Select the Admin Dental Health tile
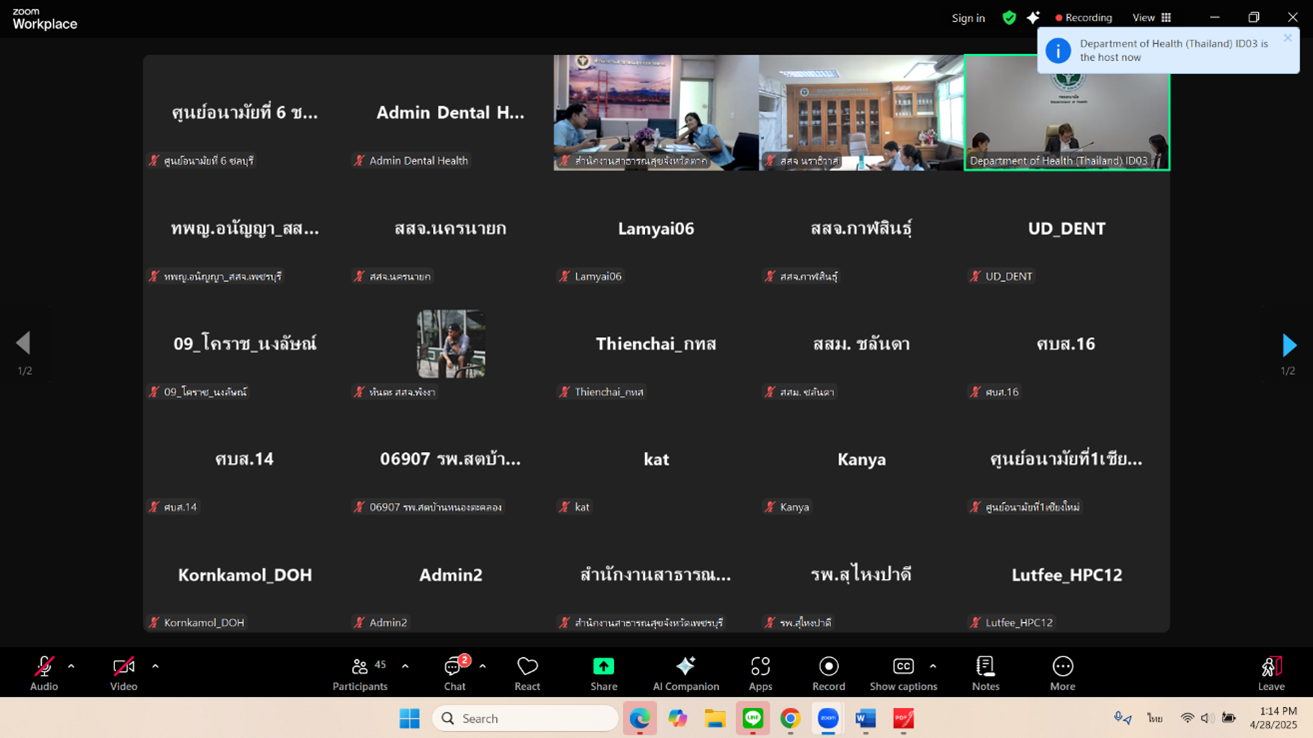 pyautogui.click(x=451, y=112)
